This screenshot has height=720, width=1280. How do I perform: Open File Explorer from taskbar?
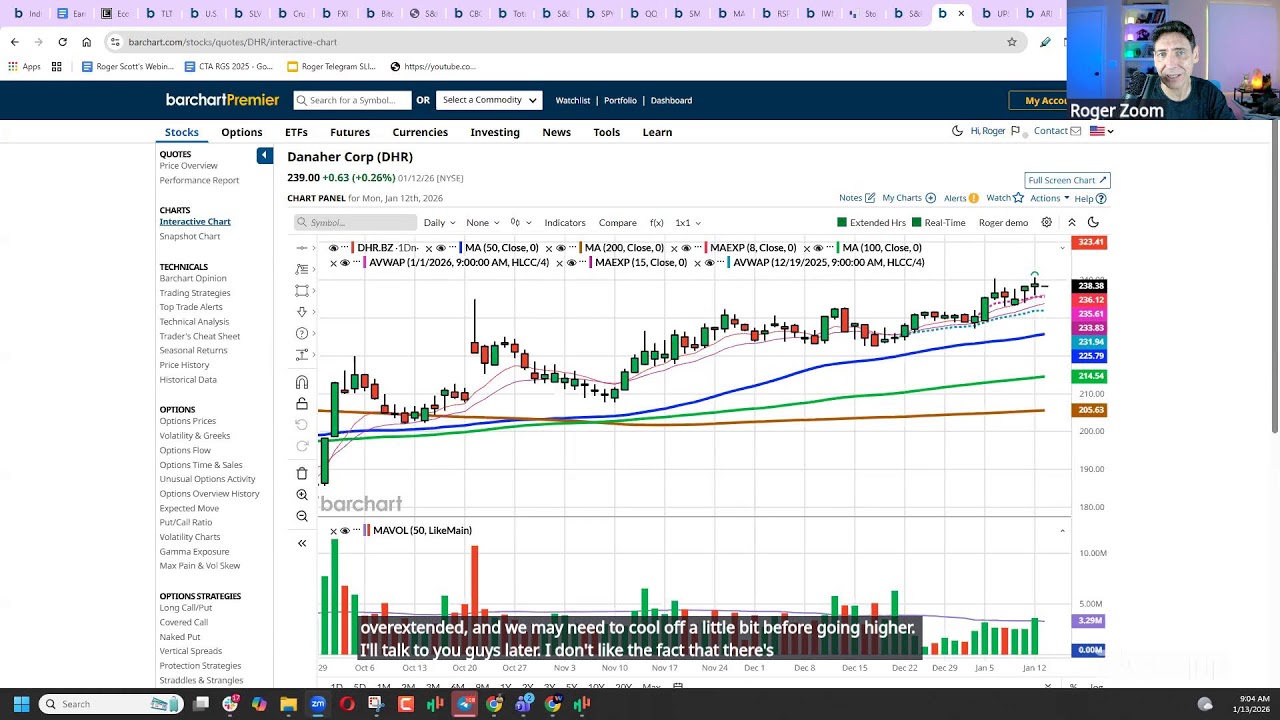point(288,704)
